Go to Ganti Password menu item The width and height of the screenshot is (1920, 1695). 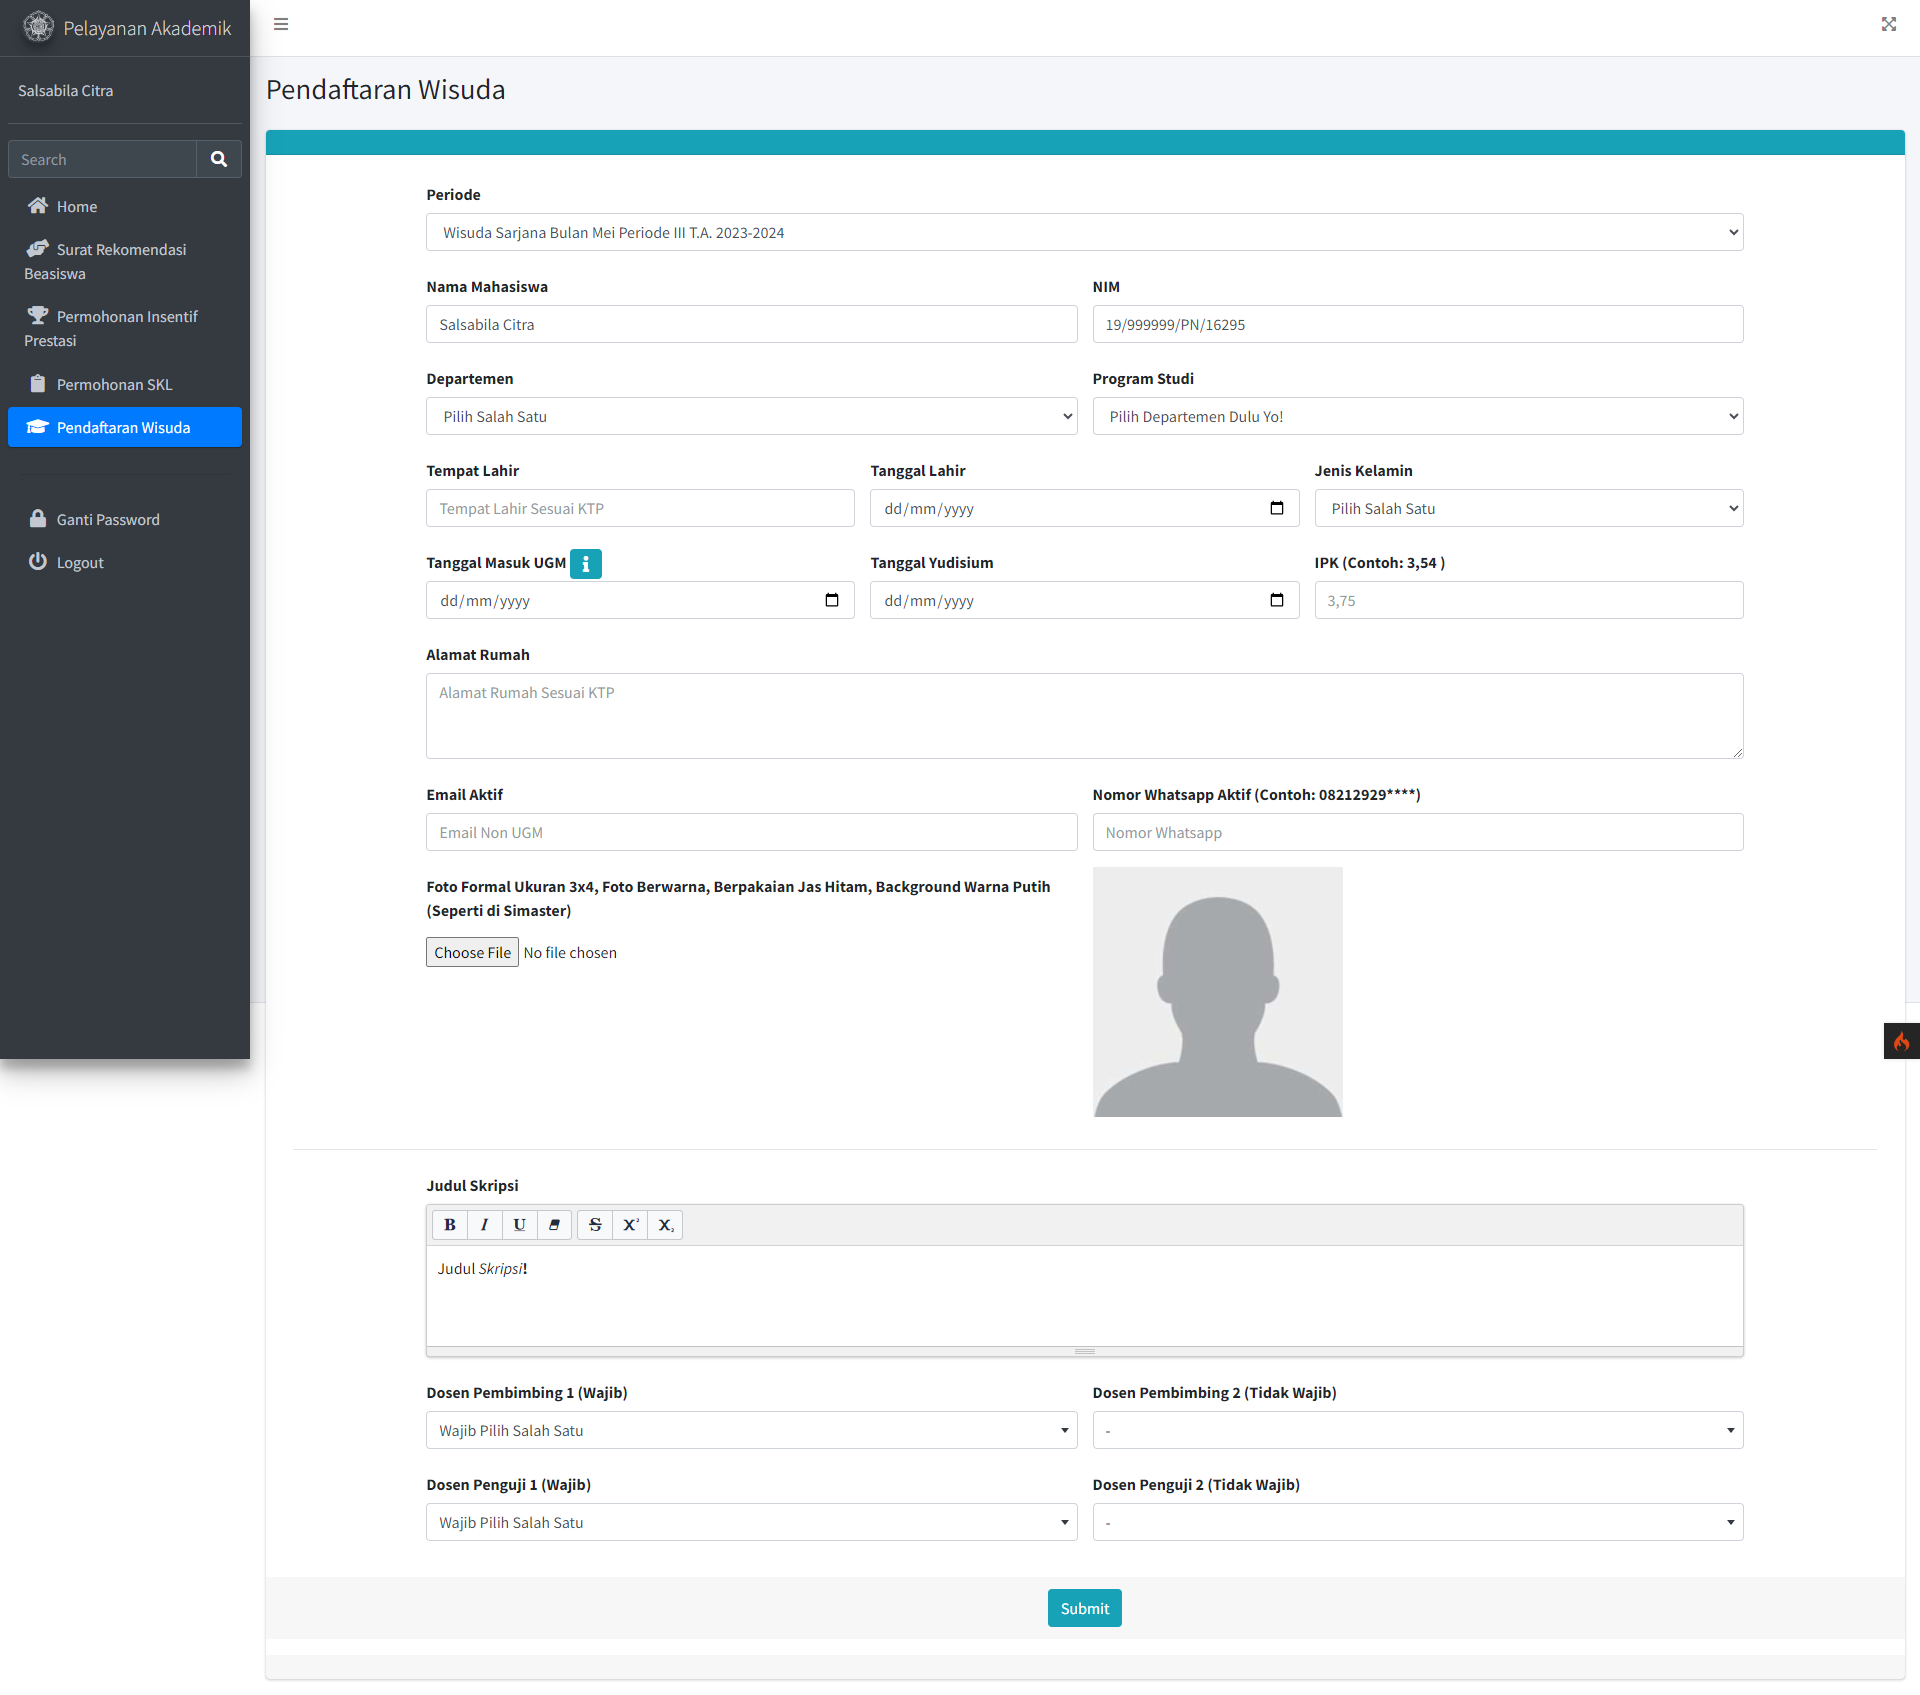pyautogui.click(x=108, y=519)
